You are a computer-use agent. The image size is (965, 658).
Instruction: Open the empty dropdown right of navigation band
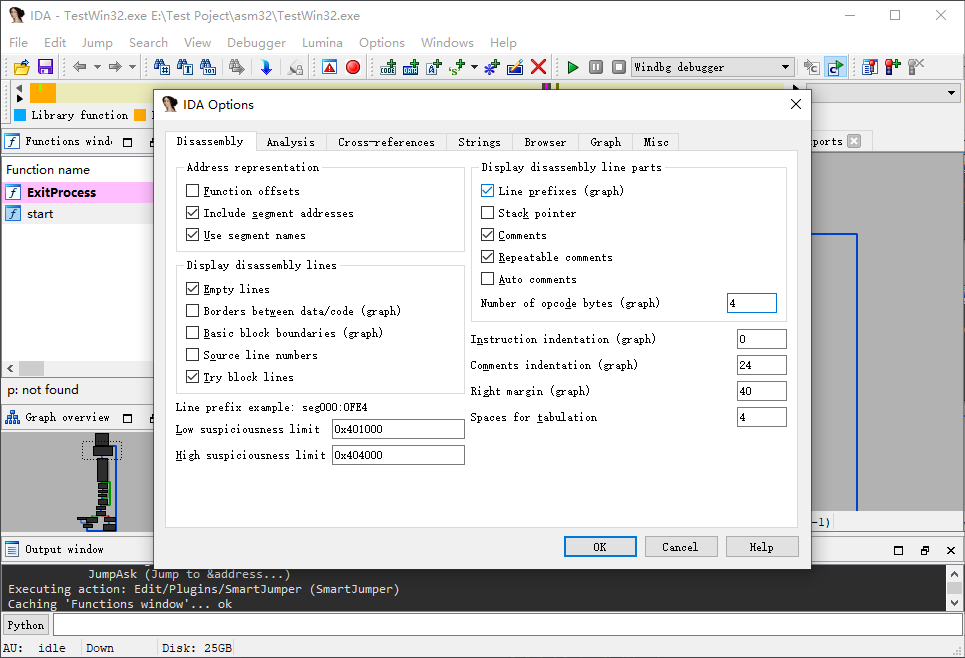coord(883,93)
